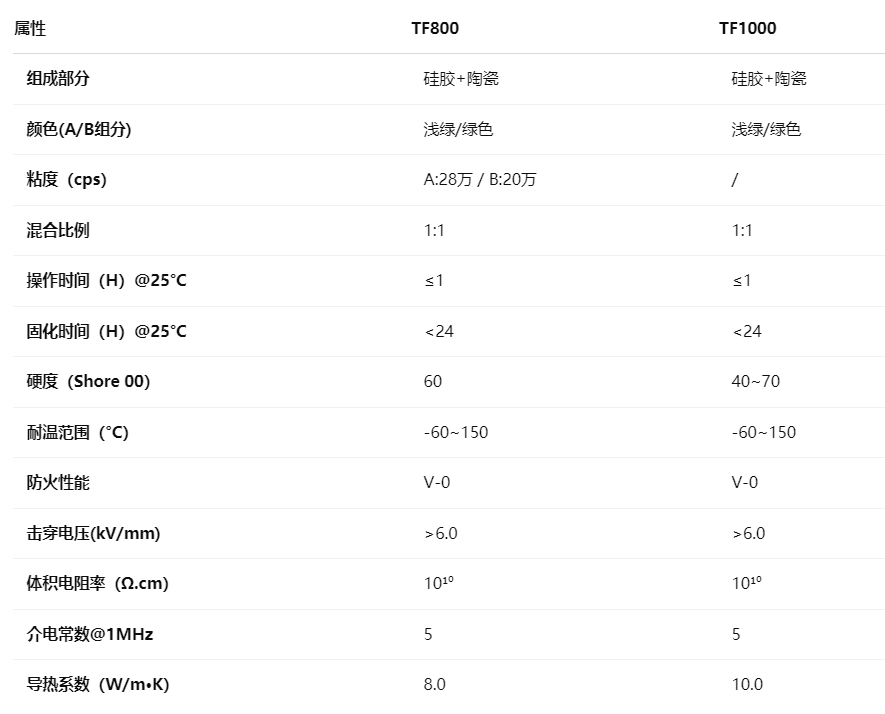Viewport: 885px width, 714px height.
Task: Select the 颜色(A/B组分) row label
Action: pyautogui.click(x=79, y=129)
